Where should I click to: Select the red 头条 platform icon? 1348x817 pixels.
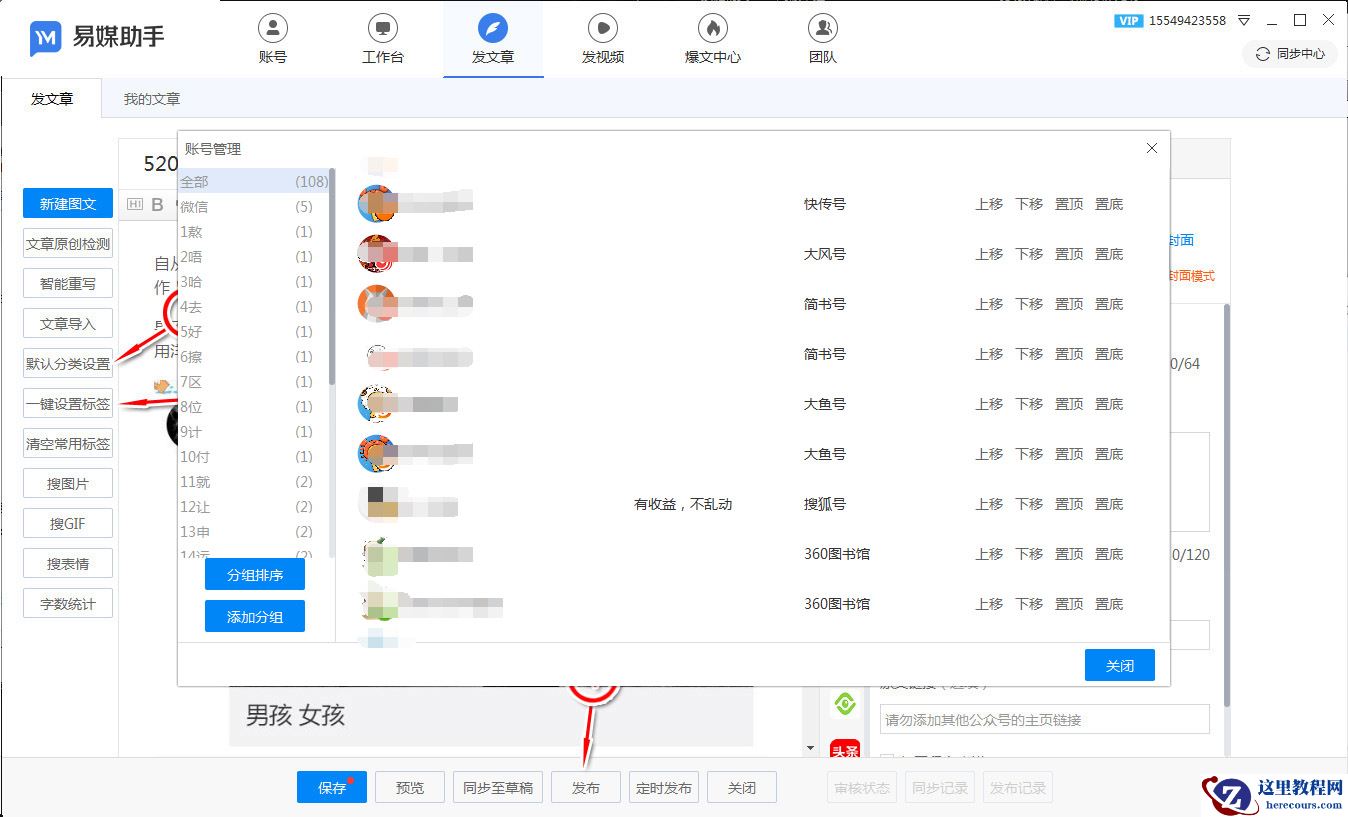pyautogui.click(x=845, y=748)
